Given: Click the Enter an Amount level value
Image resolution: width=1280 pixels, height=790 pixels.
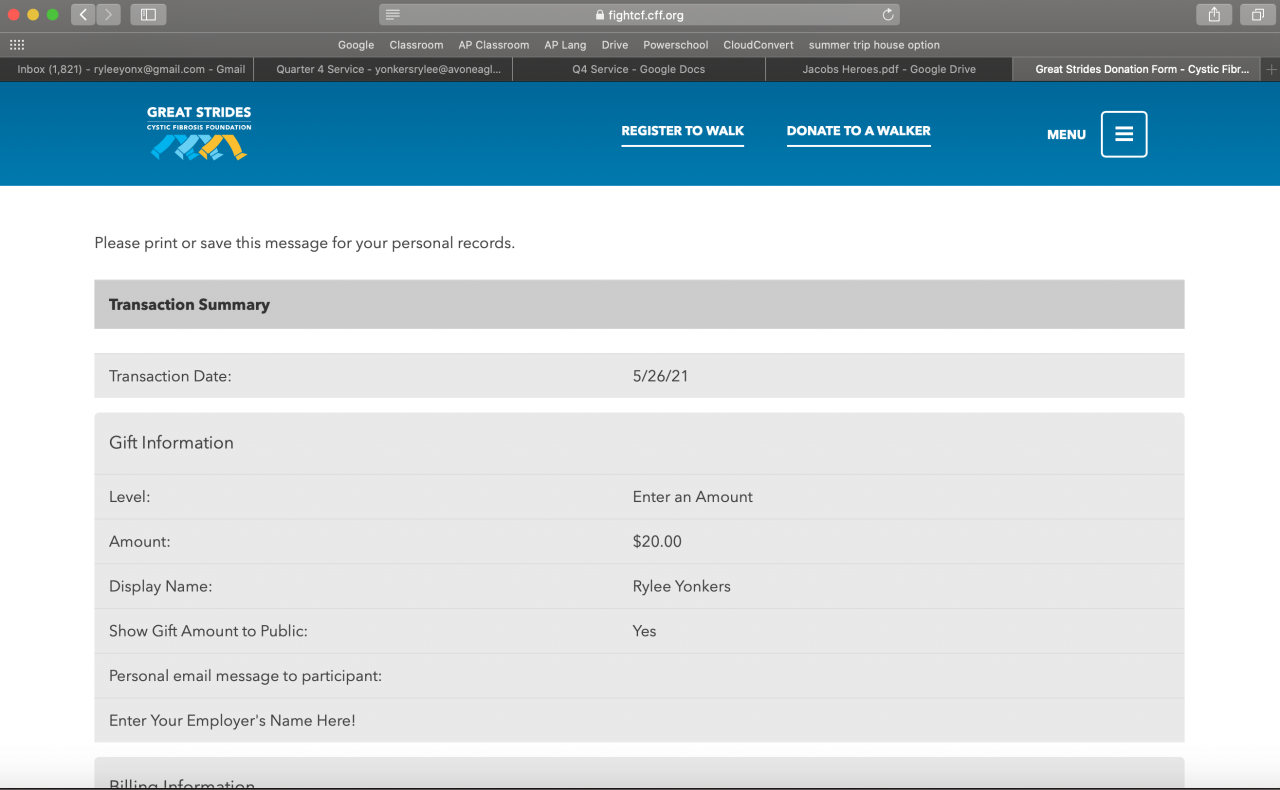Looking at the screenshot, I should [x=693, y=496].
